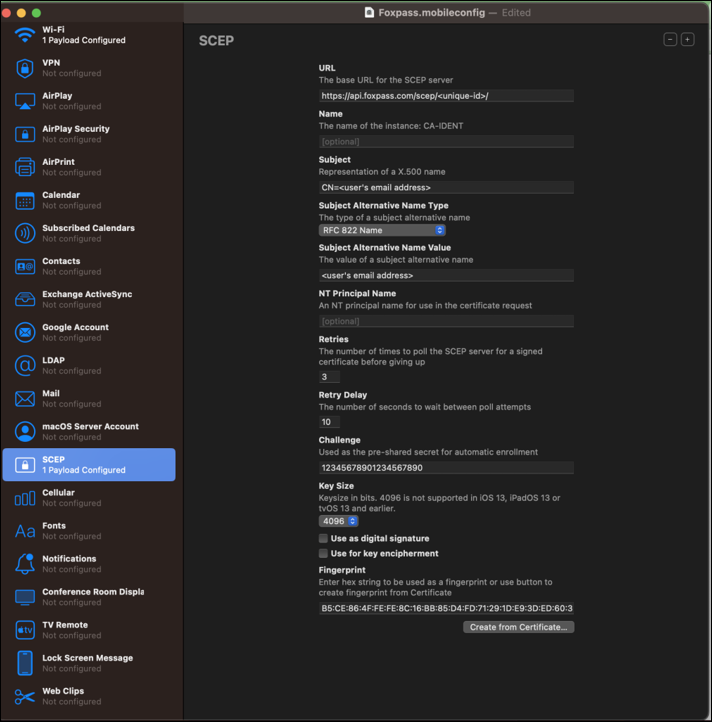This screenshot has height=722, width=712.
Task: Click the Lock Screen Message icon
Action: [25, 663]
